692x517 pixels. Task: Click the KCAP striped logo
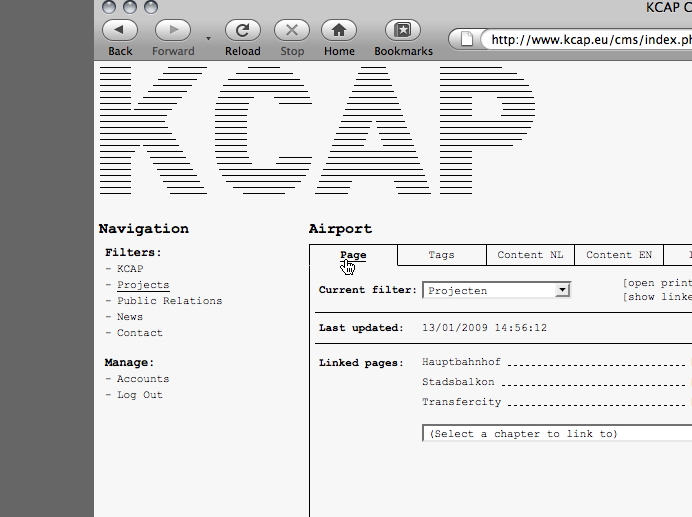pos(317,130)
